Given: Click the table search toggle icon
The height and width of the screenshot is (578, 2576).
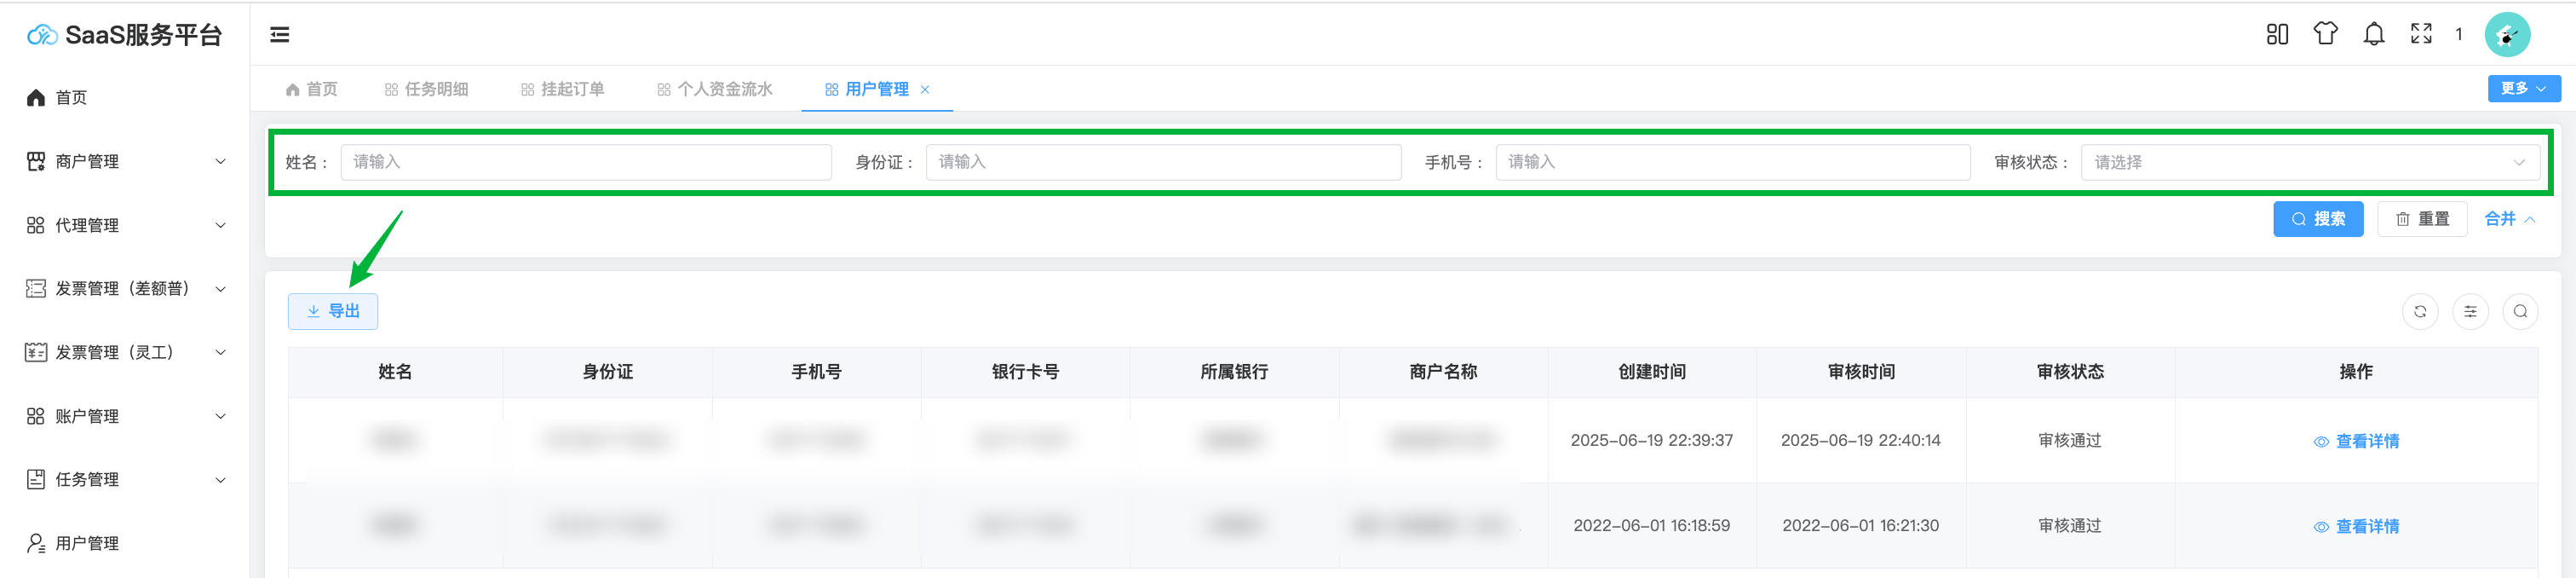Looking at the screenshot, I should click(2520, 312).
